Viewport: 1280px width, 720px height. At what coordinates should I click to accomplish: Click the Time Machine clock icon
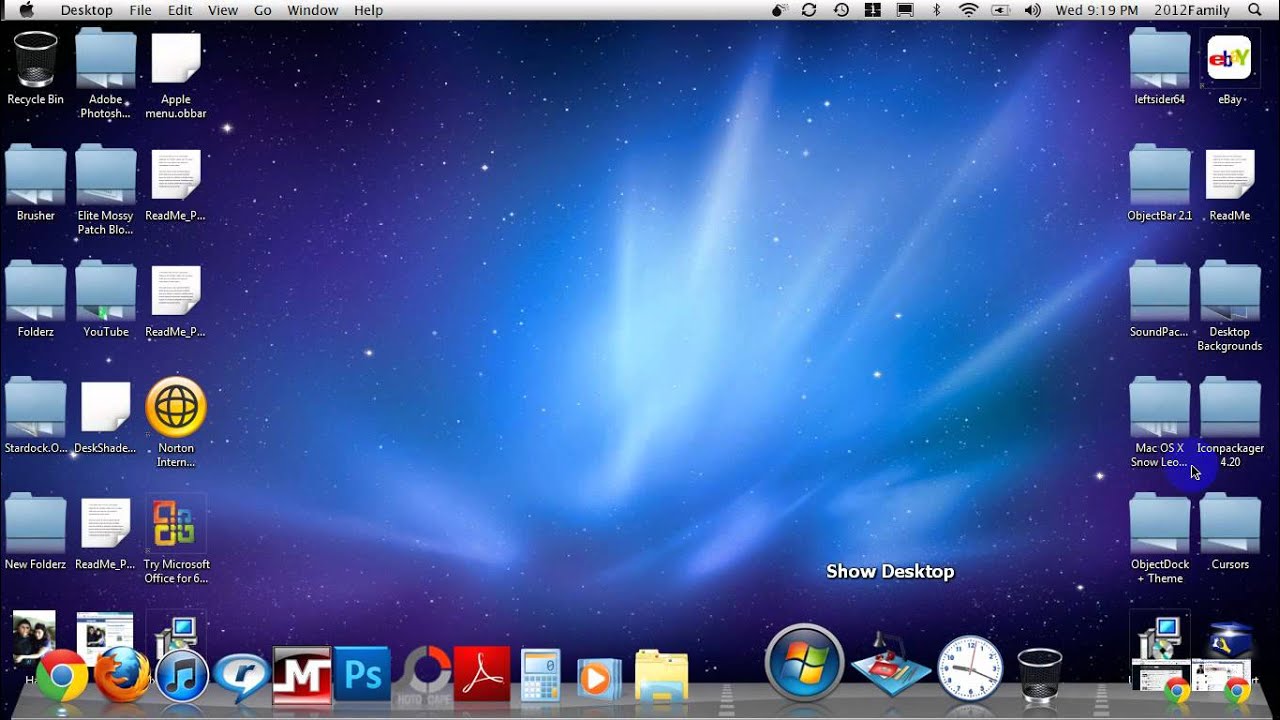[x=841, y=10]
